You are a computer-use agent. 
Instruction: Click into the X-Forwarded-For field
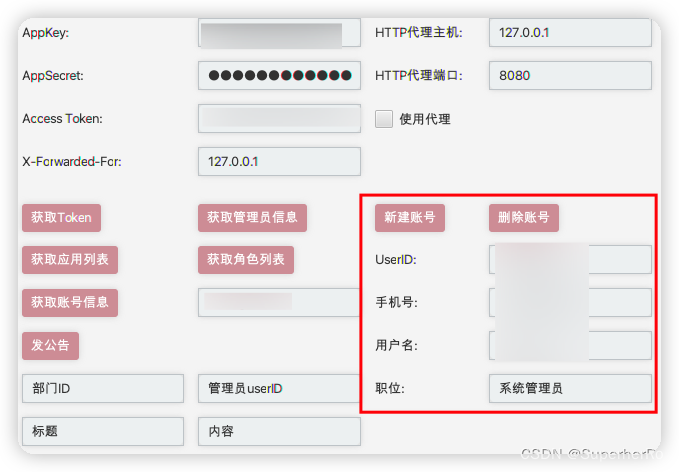(x=279, y=162)
